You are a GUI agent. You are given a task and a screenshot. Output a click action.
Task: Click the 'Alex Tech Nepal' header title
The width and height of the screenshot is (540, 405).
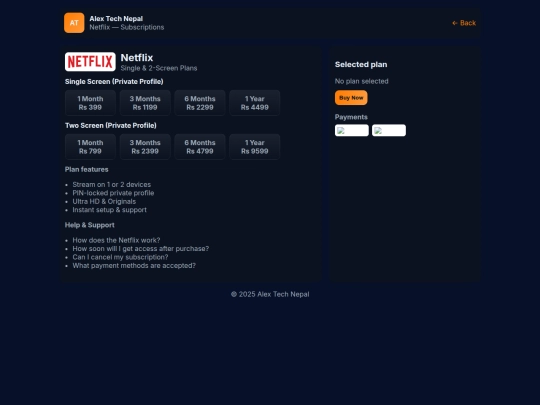click(116, 19)
